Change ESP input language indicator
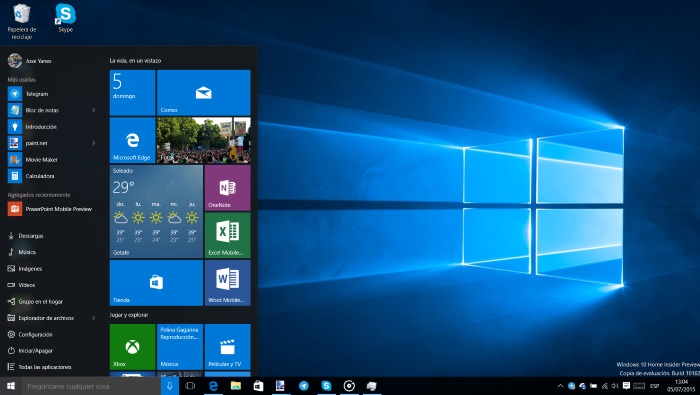The width and height of the screenshot is (700, 395). [x=655, y=386]
